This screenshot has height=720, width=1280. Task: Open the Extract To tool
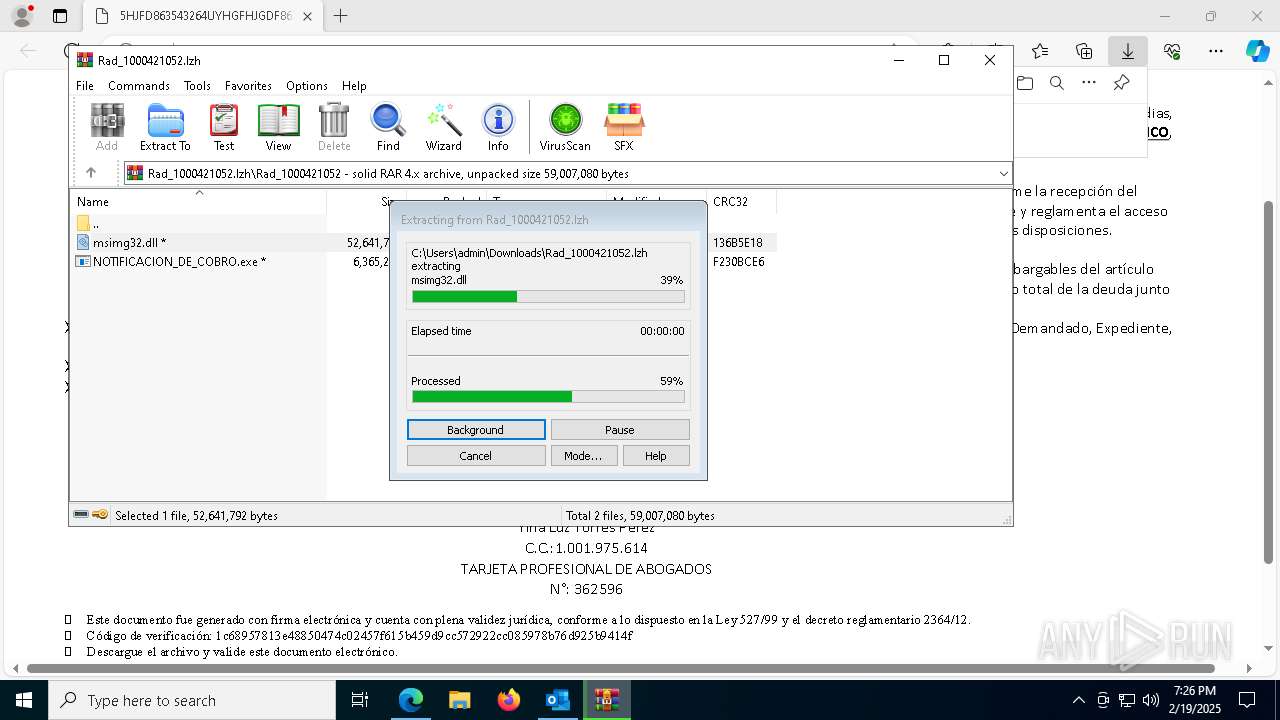point(165,127)
